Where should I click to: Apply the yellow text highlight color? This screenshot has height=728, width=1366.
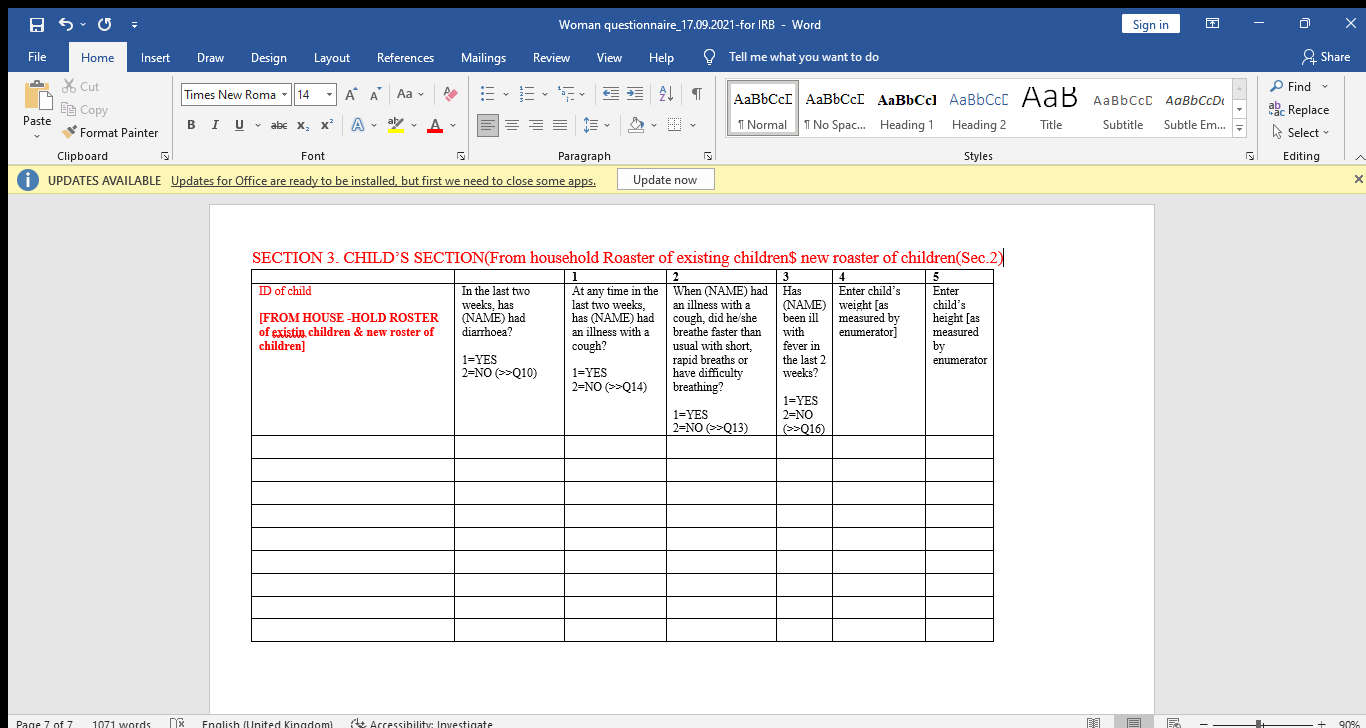tap(395, 125)
